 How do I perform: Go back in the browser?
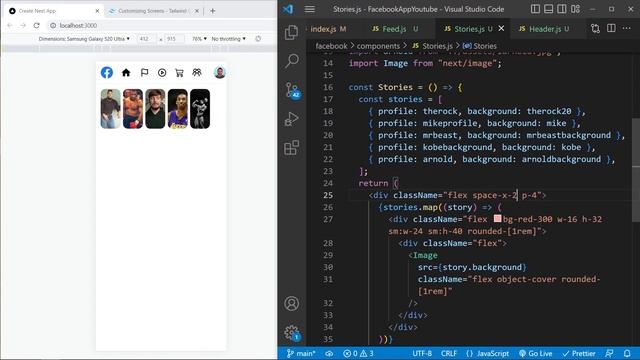pyautogui.click(x=10, y=25)
